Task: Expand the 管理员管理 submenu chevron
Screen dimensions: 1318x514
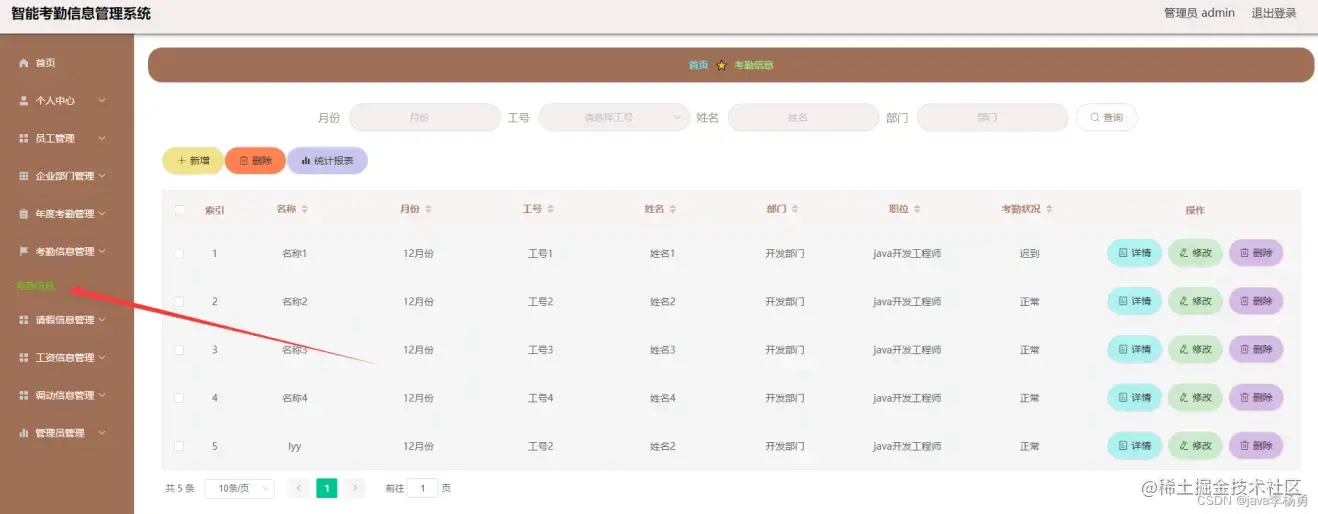Action: point(102,433)
